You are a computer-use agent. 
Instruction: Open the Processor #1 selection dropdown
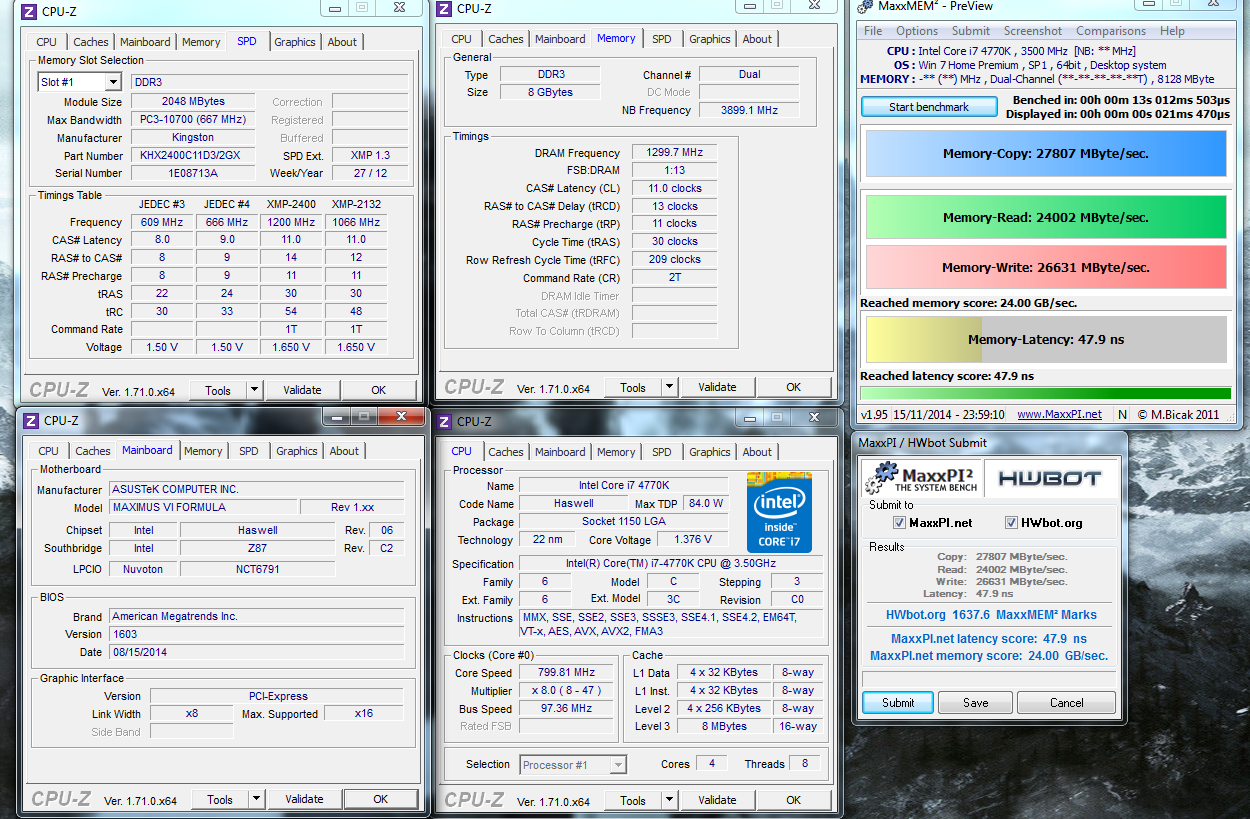point(618,765)
